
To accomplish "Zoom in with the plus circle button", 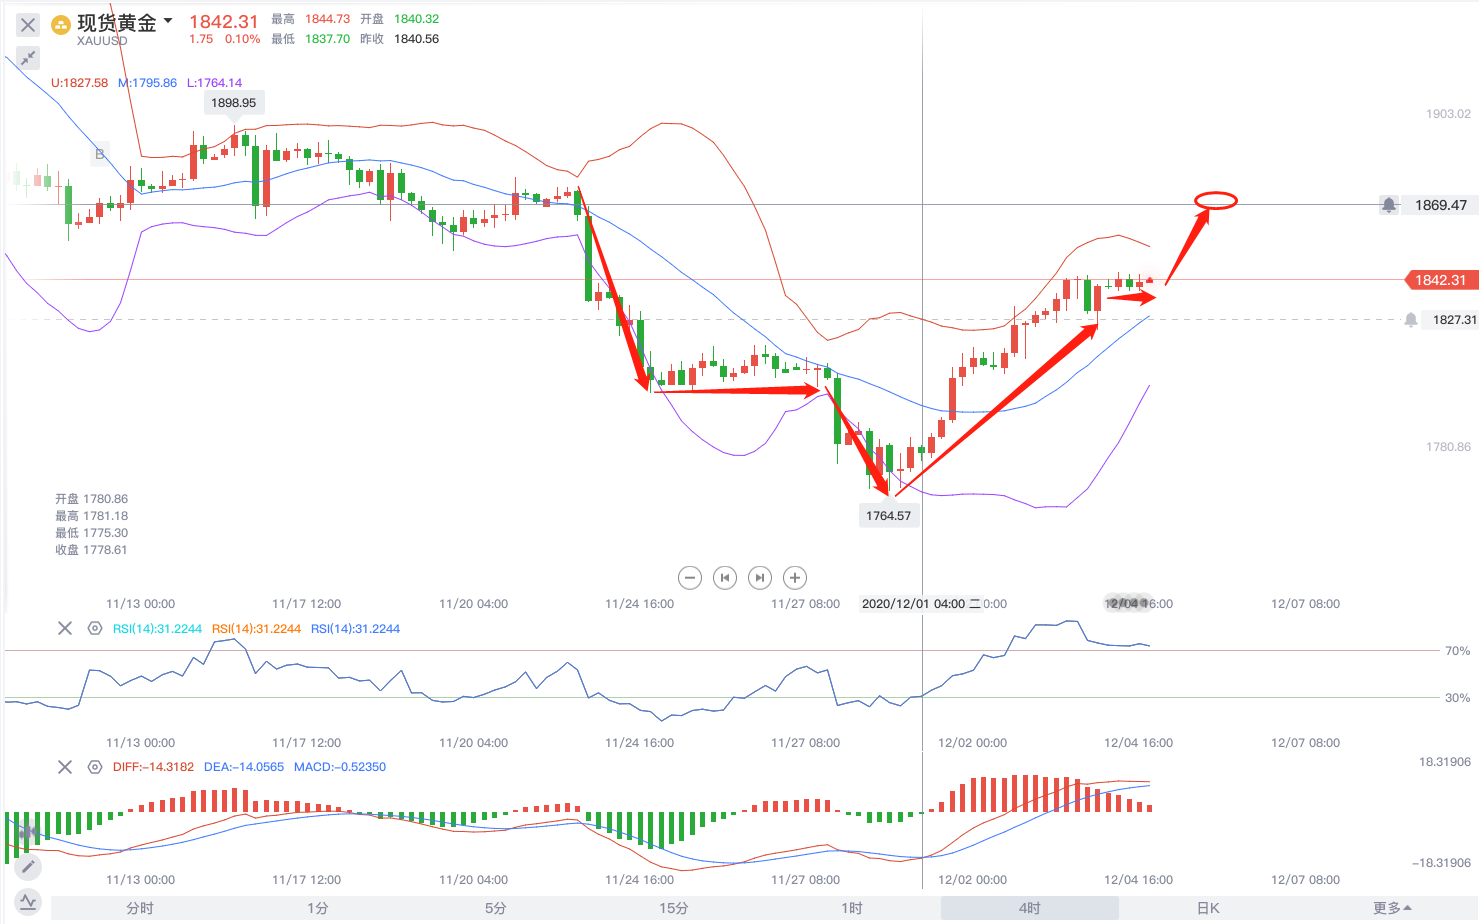I will (x=795, y=578).
